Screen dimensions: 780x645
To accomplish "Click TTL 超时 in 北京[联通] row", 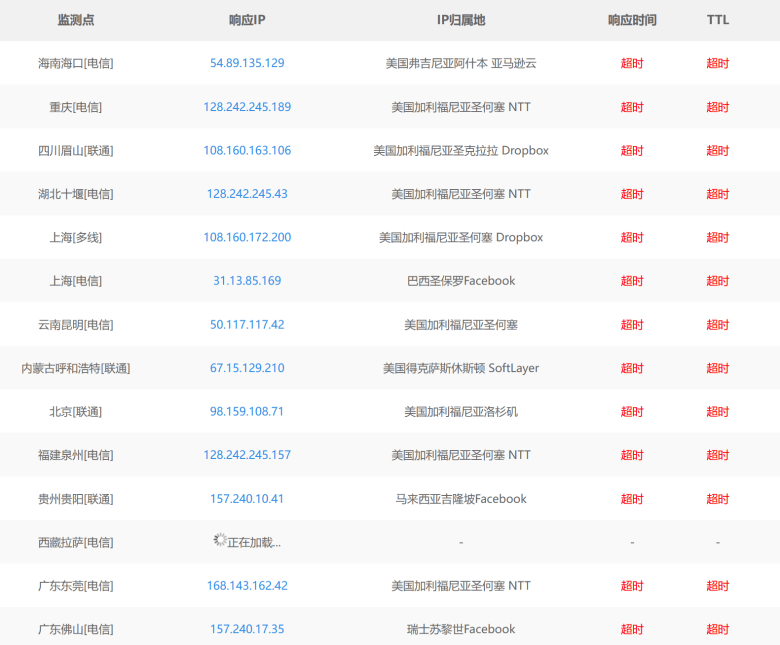I will click(x=717, y=412).
